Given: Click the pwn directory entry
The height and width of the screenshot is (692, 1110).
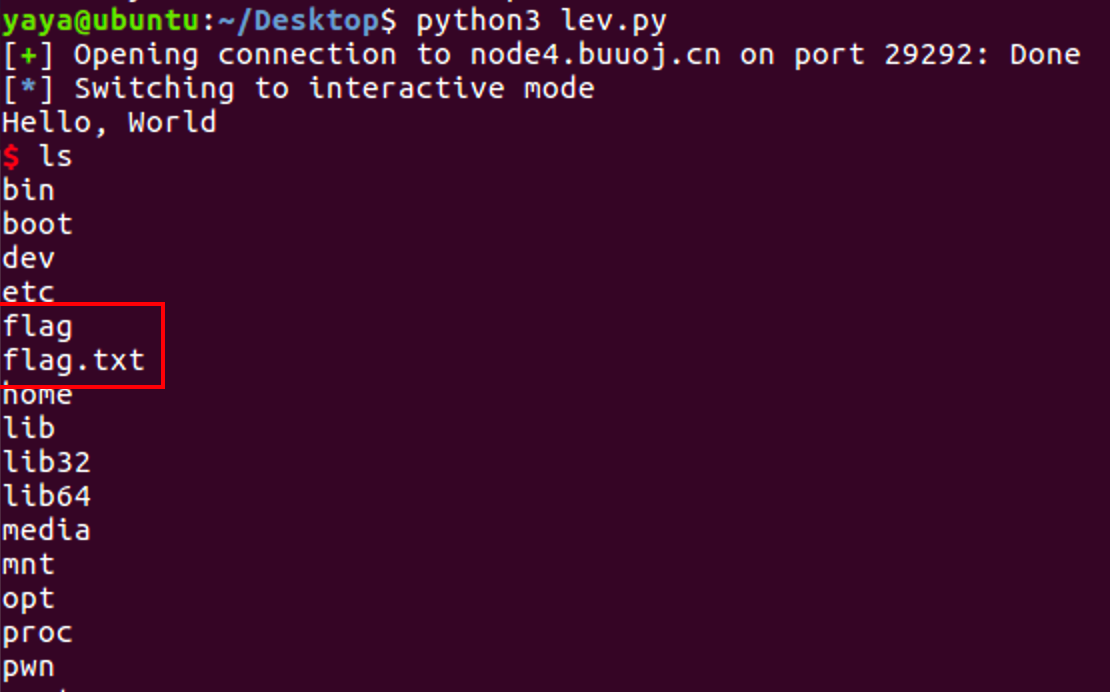Looking at the screenshot, I should [x=28, y=666].
